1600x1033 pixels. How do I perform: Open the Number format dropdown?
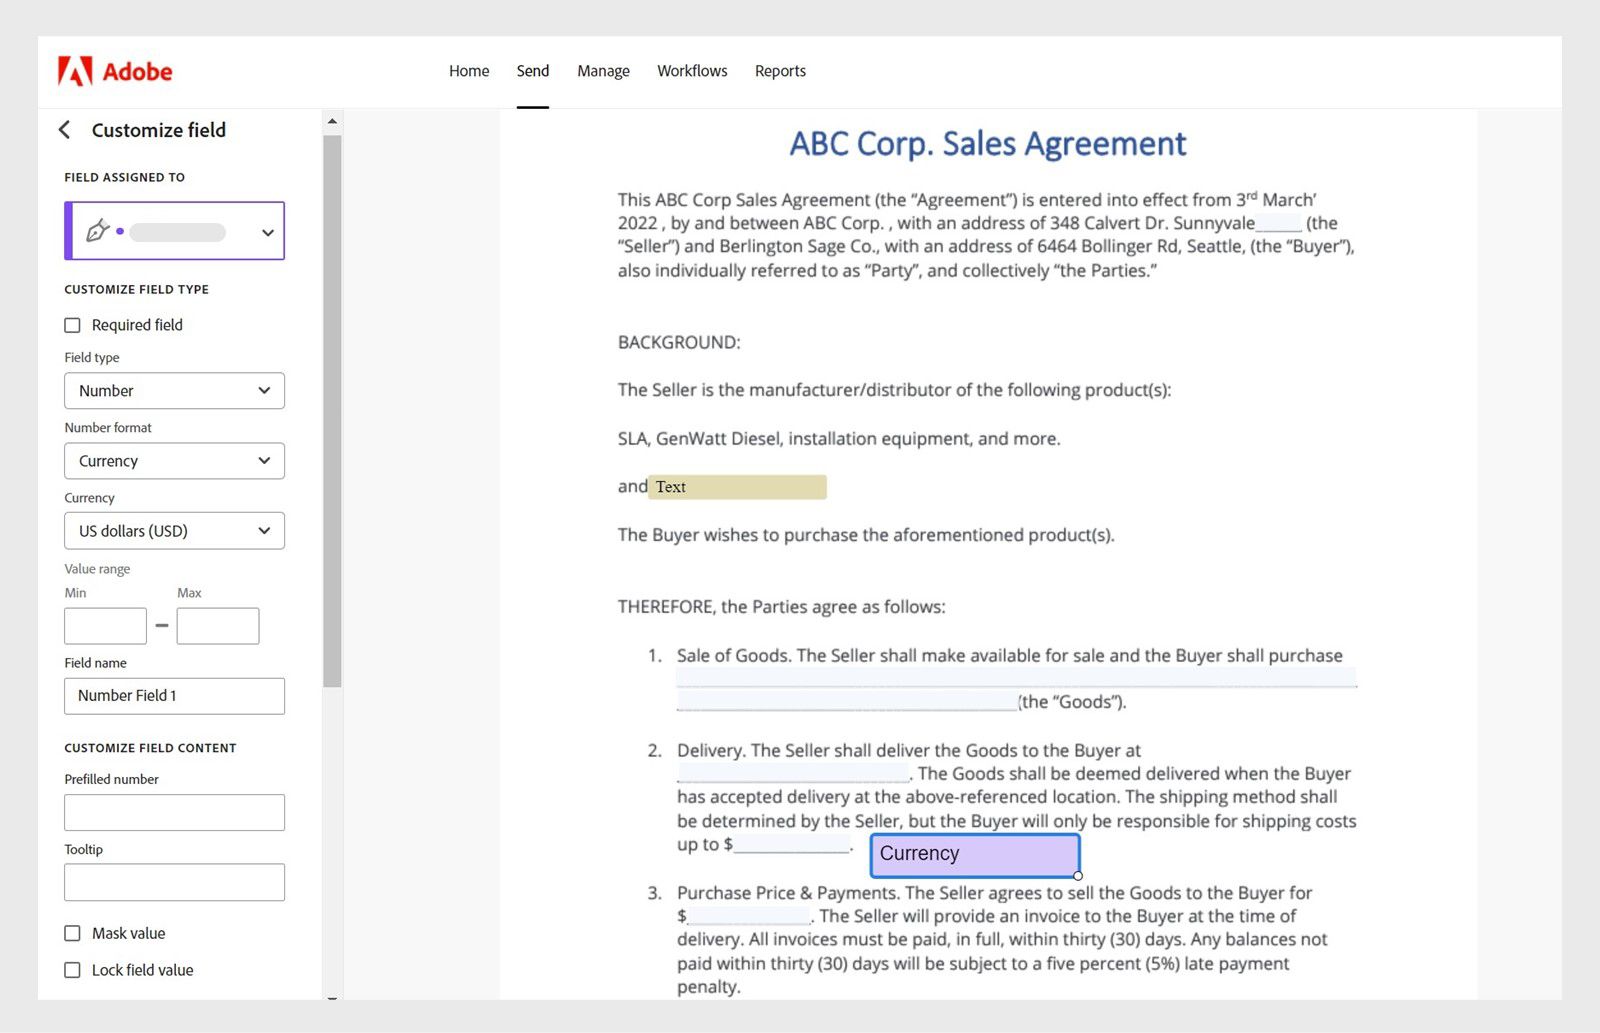point(175,461)
